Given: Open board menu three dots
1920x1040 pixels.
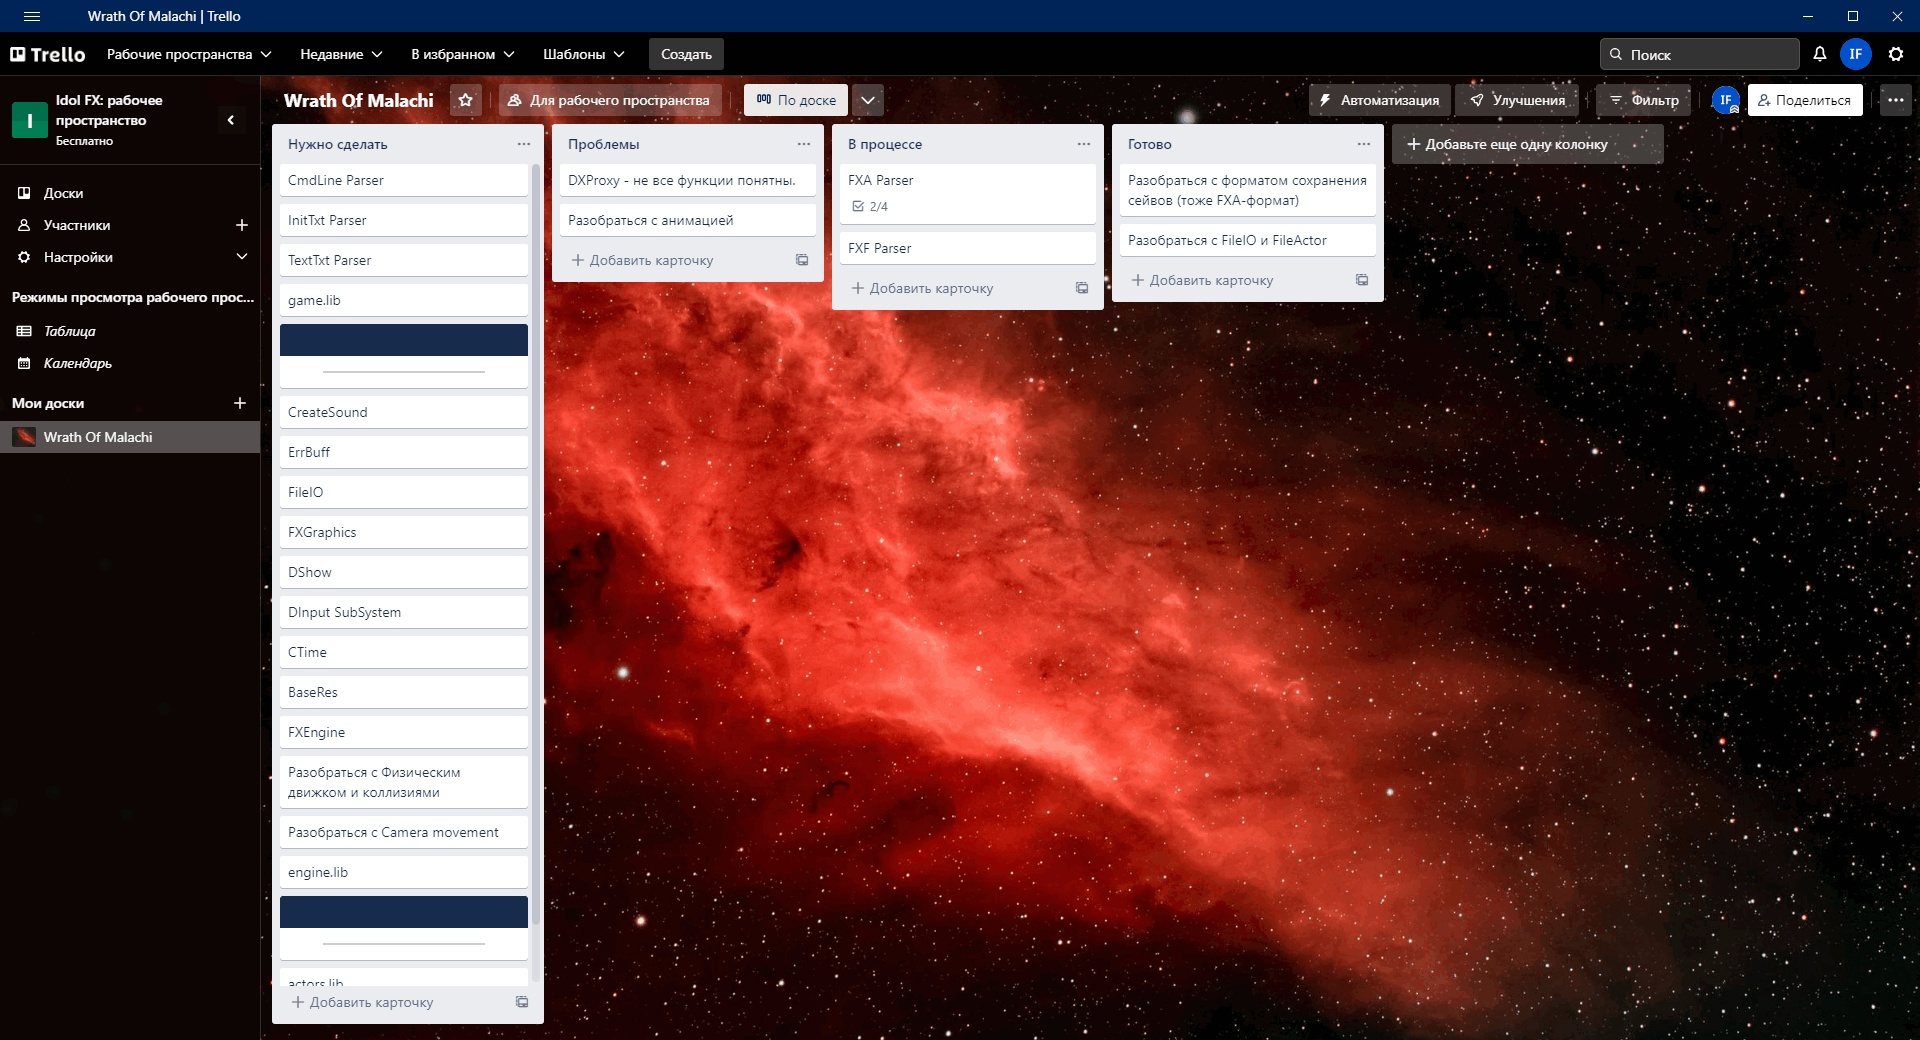Looking at the screenshot, I should pos(1896,100).
